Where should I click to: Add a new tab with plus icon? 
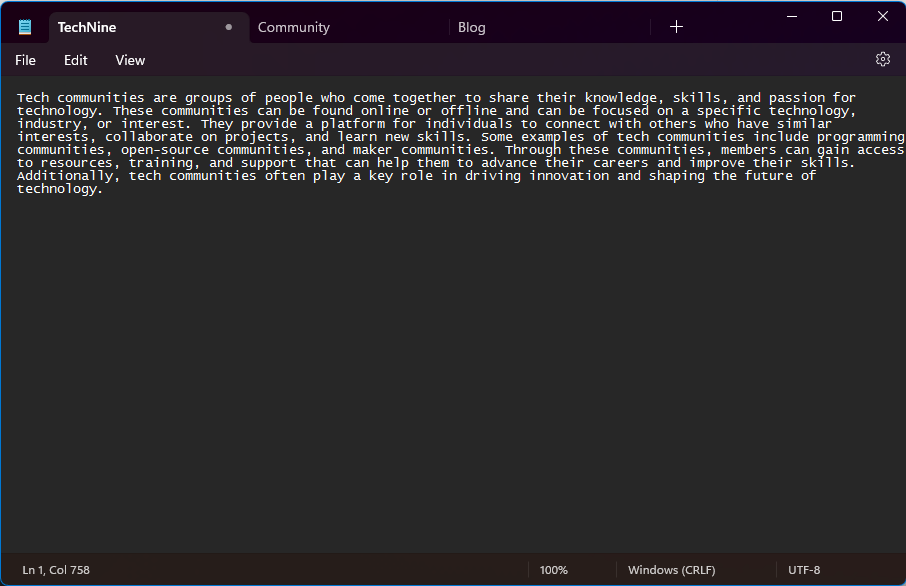click(676, 27)
